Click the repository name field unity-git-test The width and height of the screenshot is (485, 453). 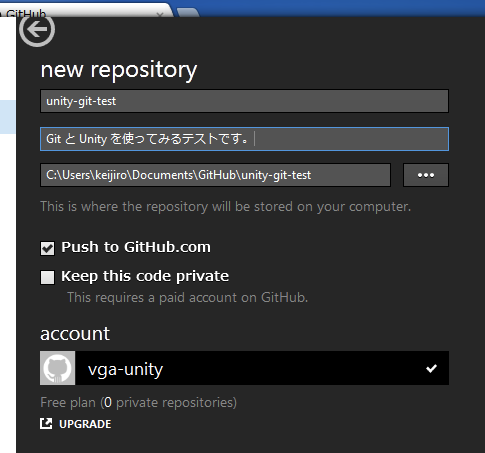(244, 101)
